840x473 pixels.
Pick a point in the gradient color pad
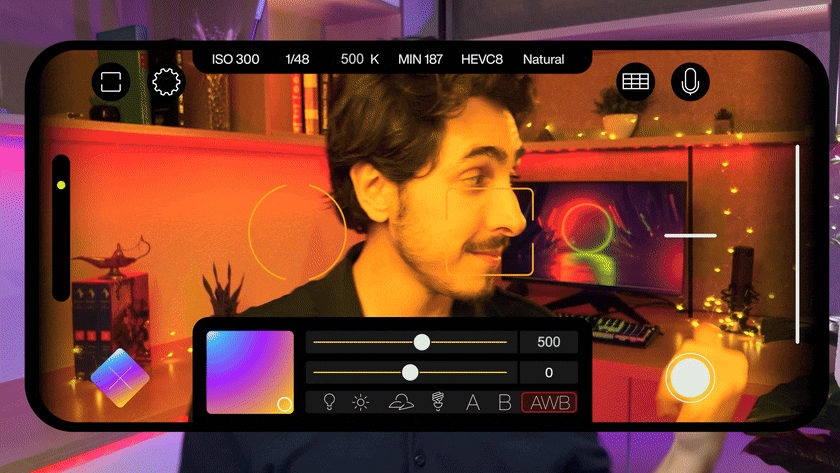point(250,372)
